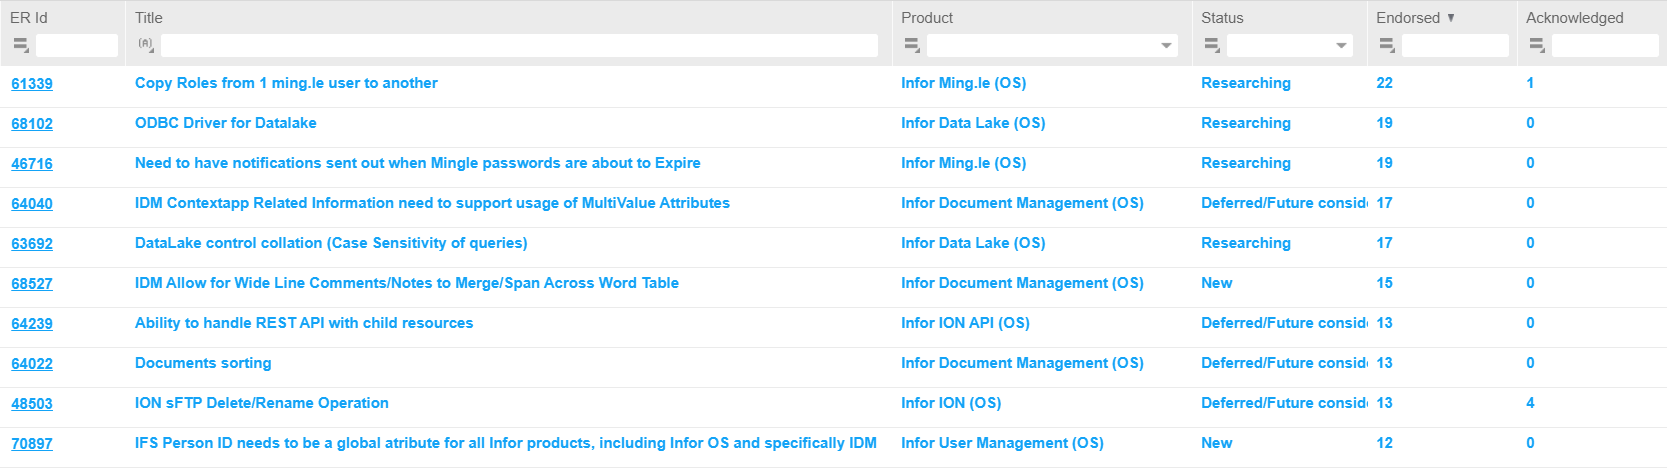Sort by Title column header

[149, 18]
